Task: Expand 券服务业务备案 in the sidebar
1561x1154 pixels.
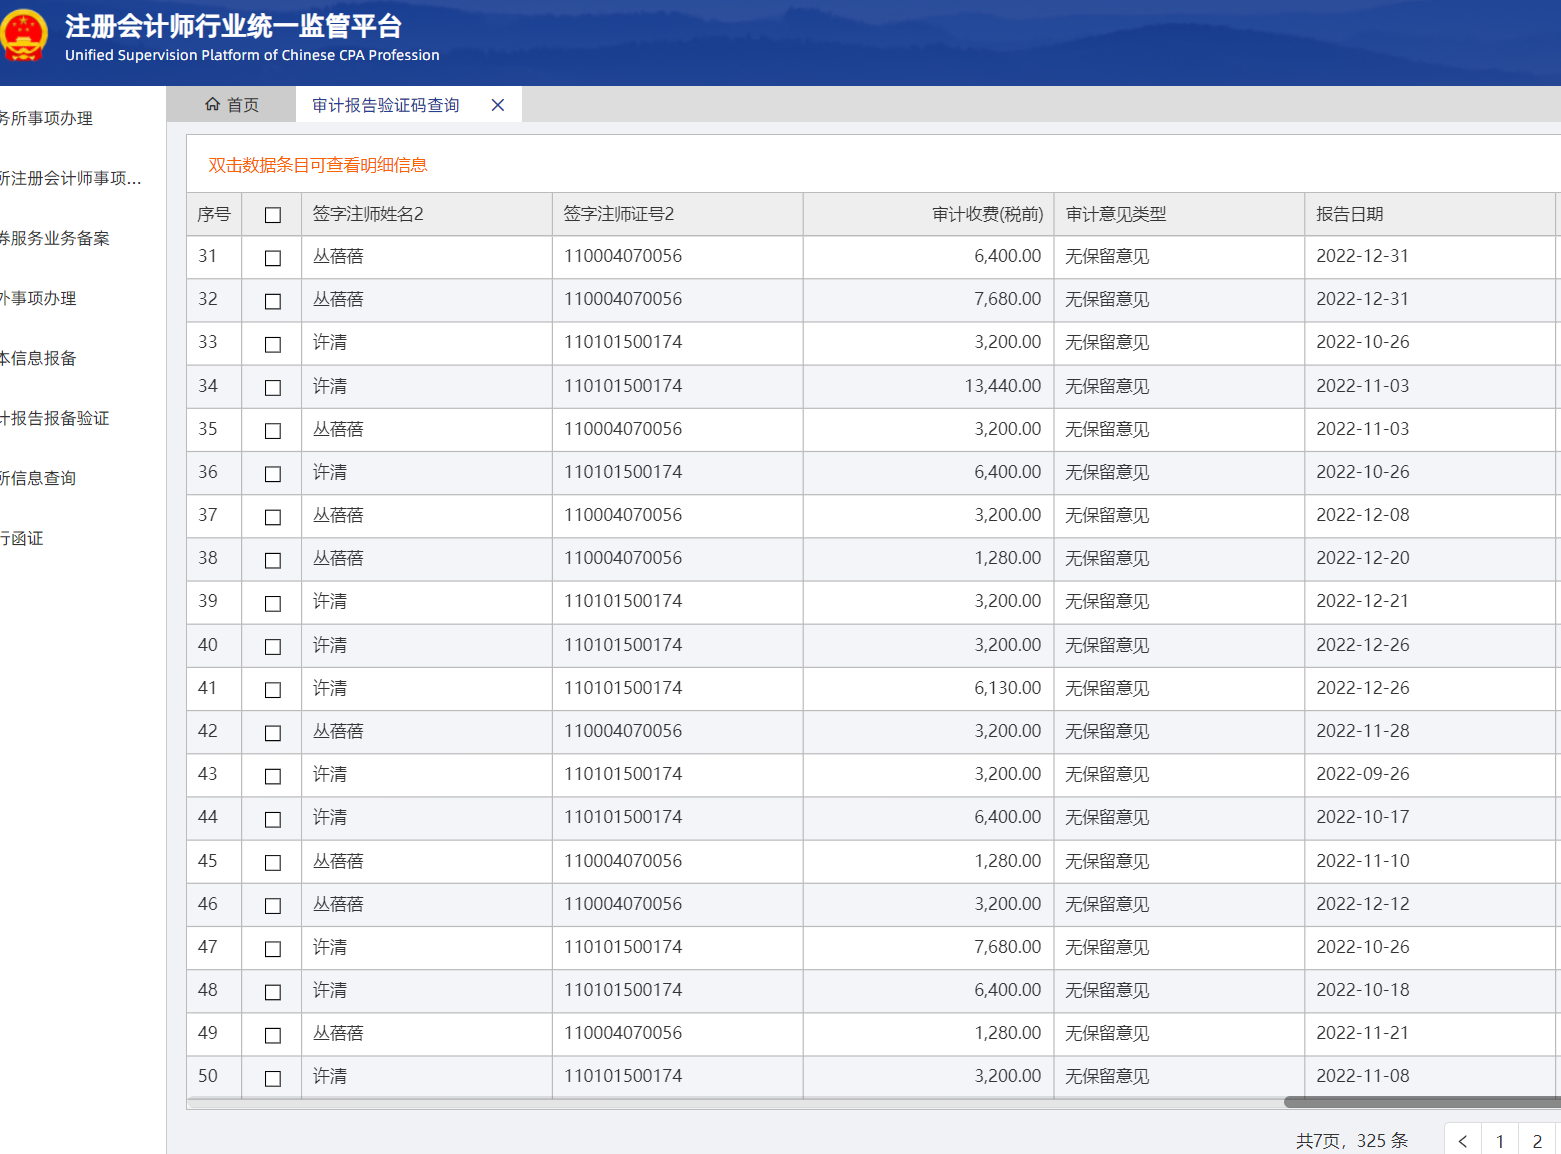Action: click(55, 238)
